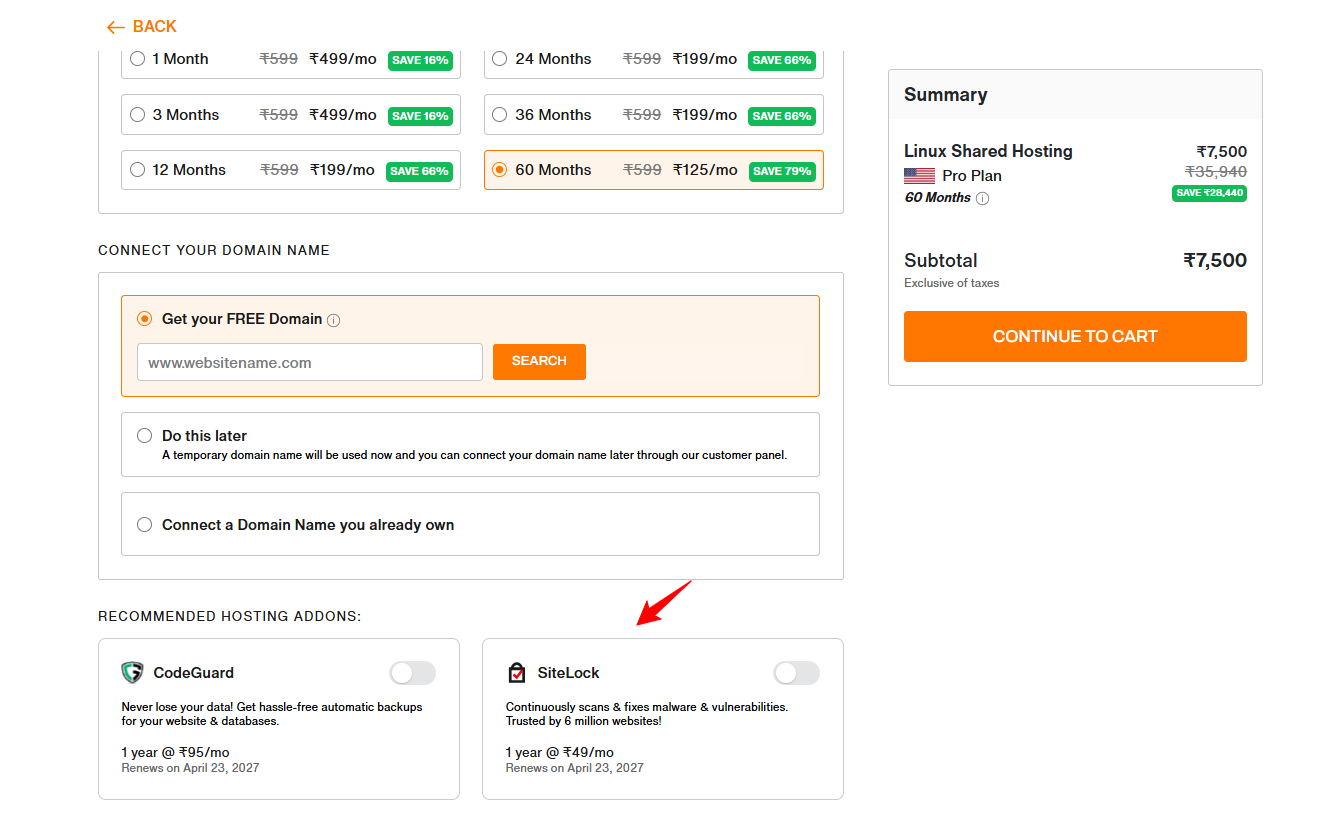The width and height of the screenshot is (1333, 815).
Task: Click the CodeGuard shield logo
Action: click(x=132, y=673)
